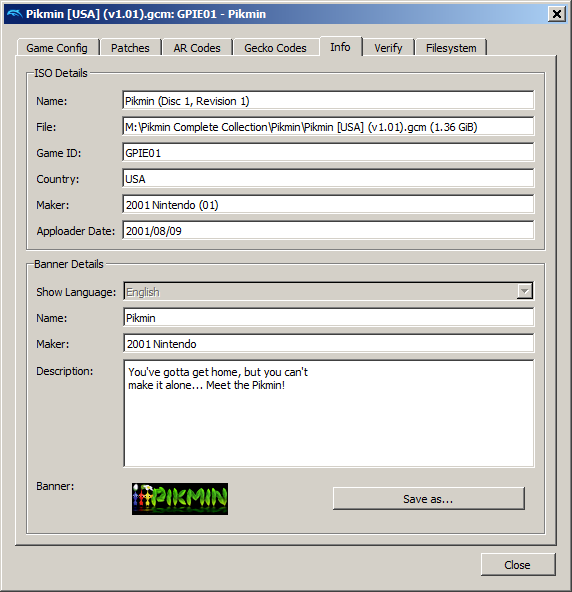Click the 'Banner:' label

(55, 486)
